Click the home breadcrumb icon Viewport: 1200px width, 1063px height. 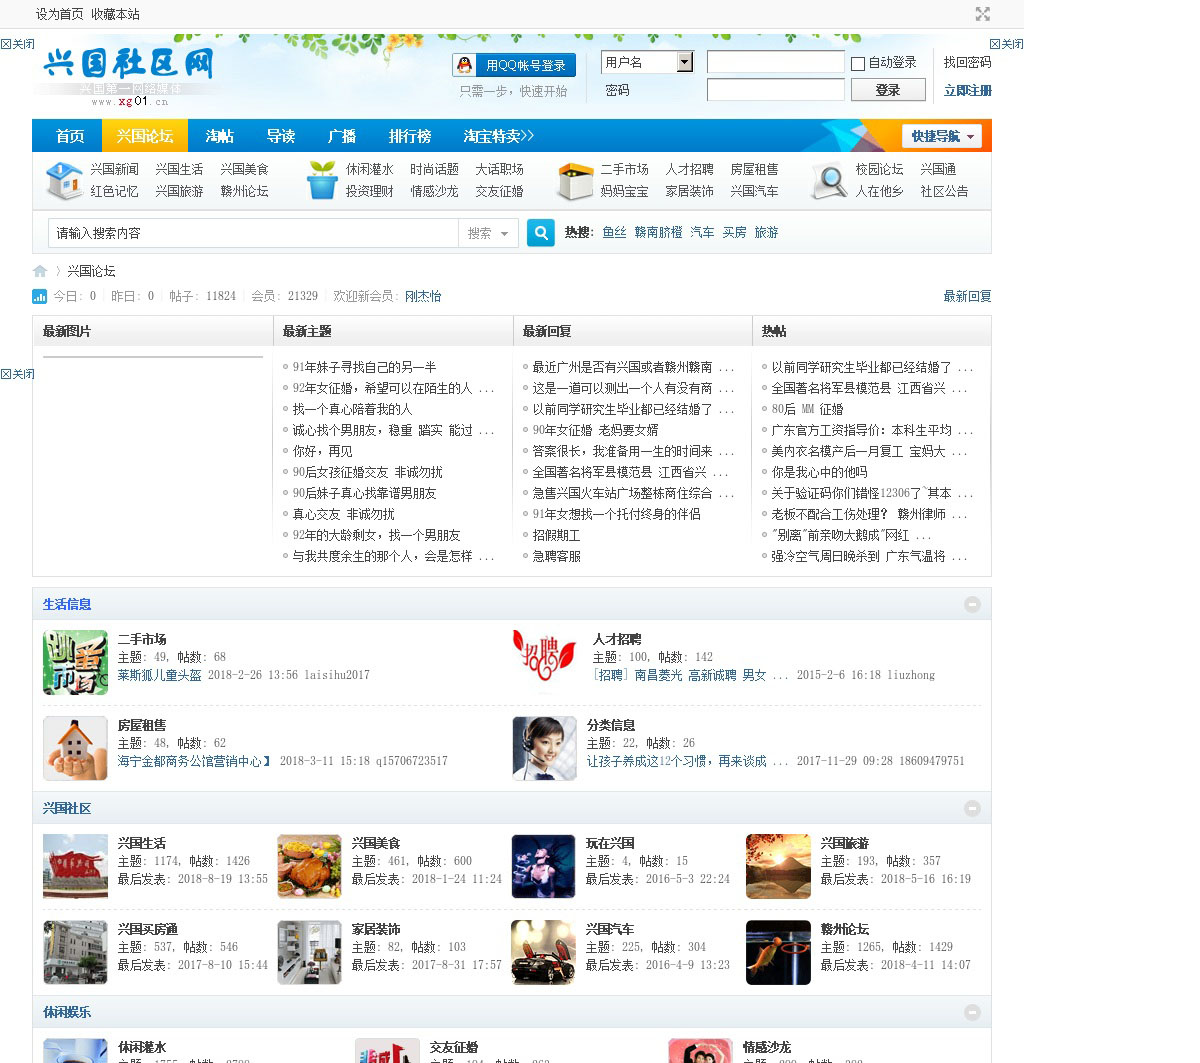click(40, 271)
